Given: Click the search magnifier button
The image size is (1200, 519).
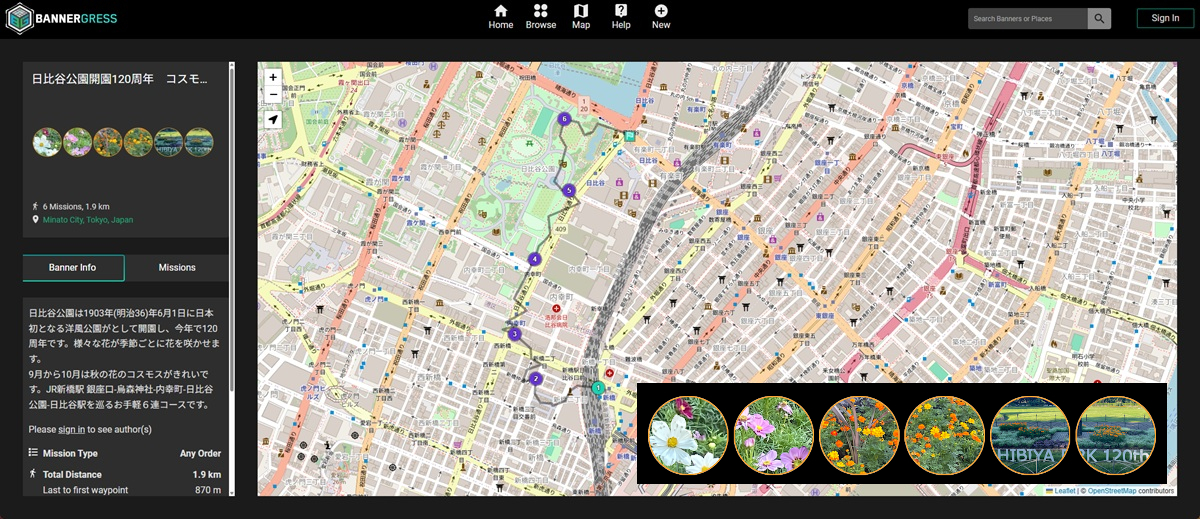Looking at the screenshot, I should click(x=1099, y=18).
